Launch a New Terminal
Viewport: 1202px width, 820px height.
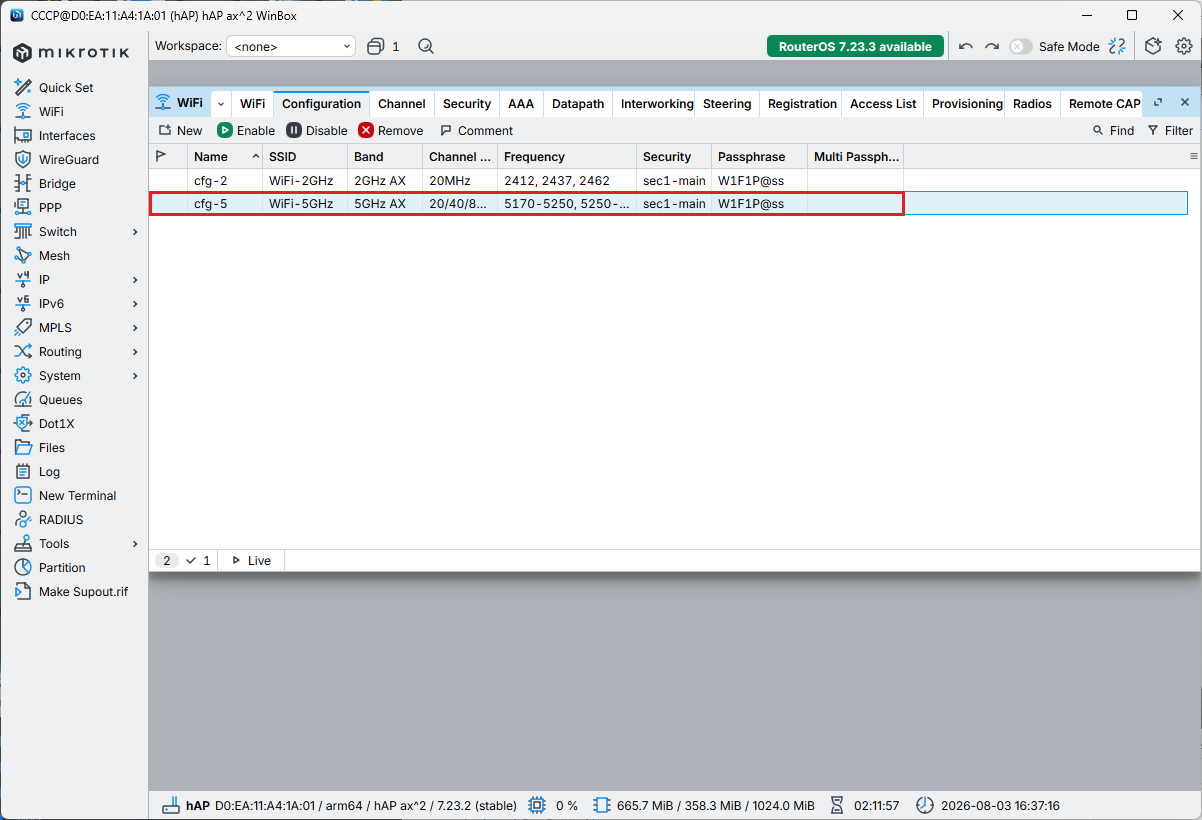77,495
